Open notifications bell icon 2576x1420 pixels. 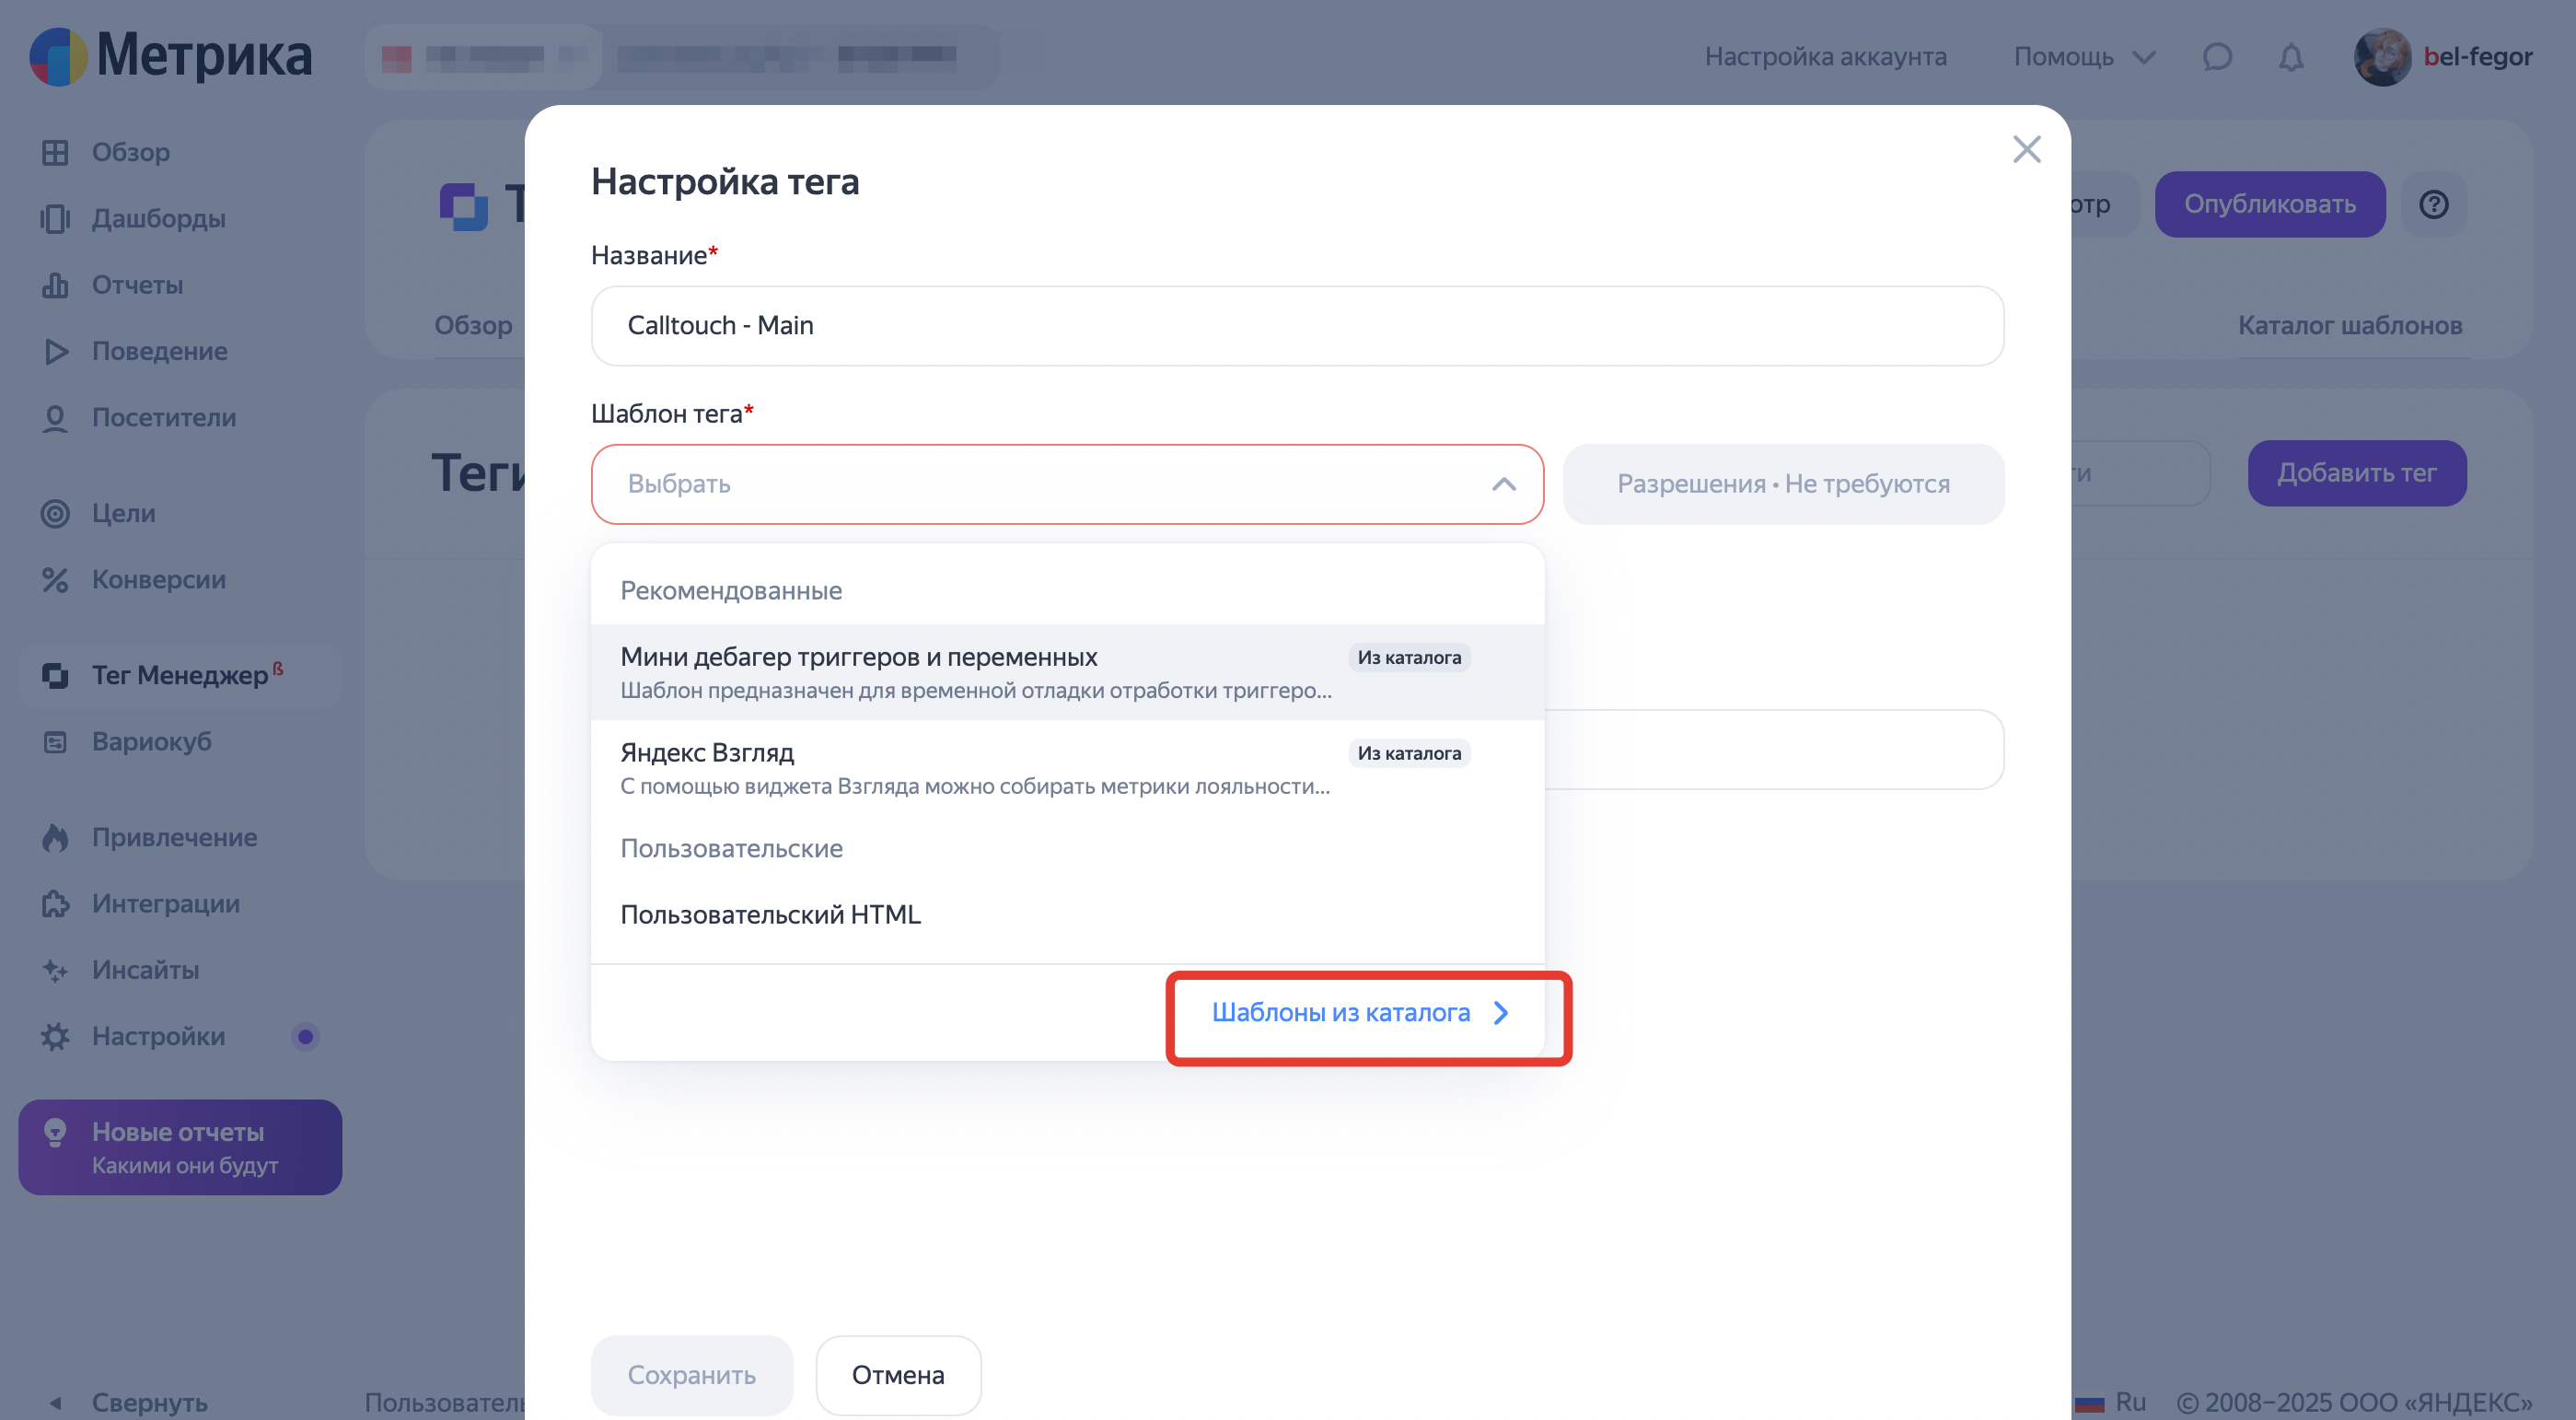coord(2290,57)
